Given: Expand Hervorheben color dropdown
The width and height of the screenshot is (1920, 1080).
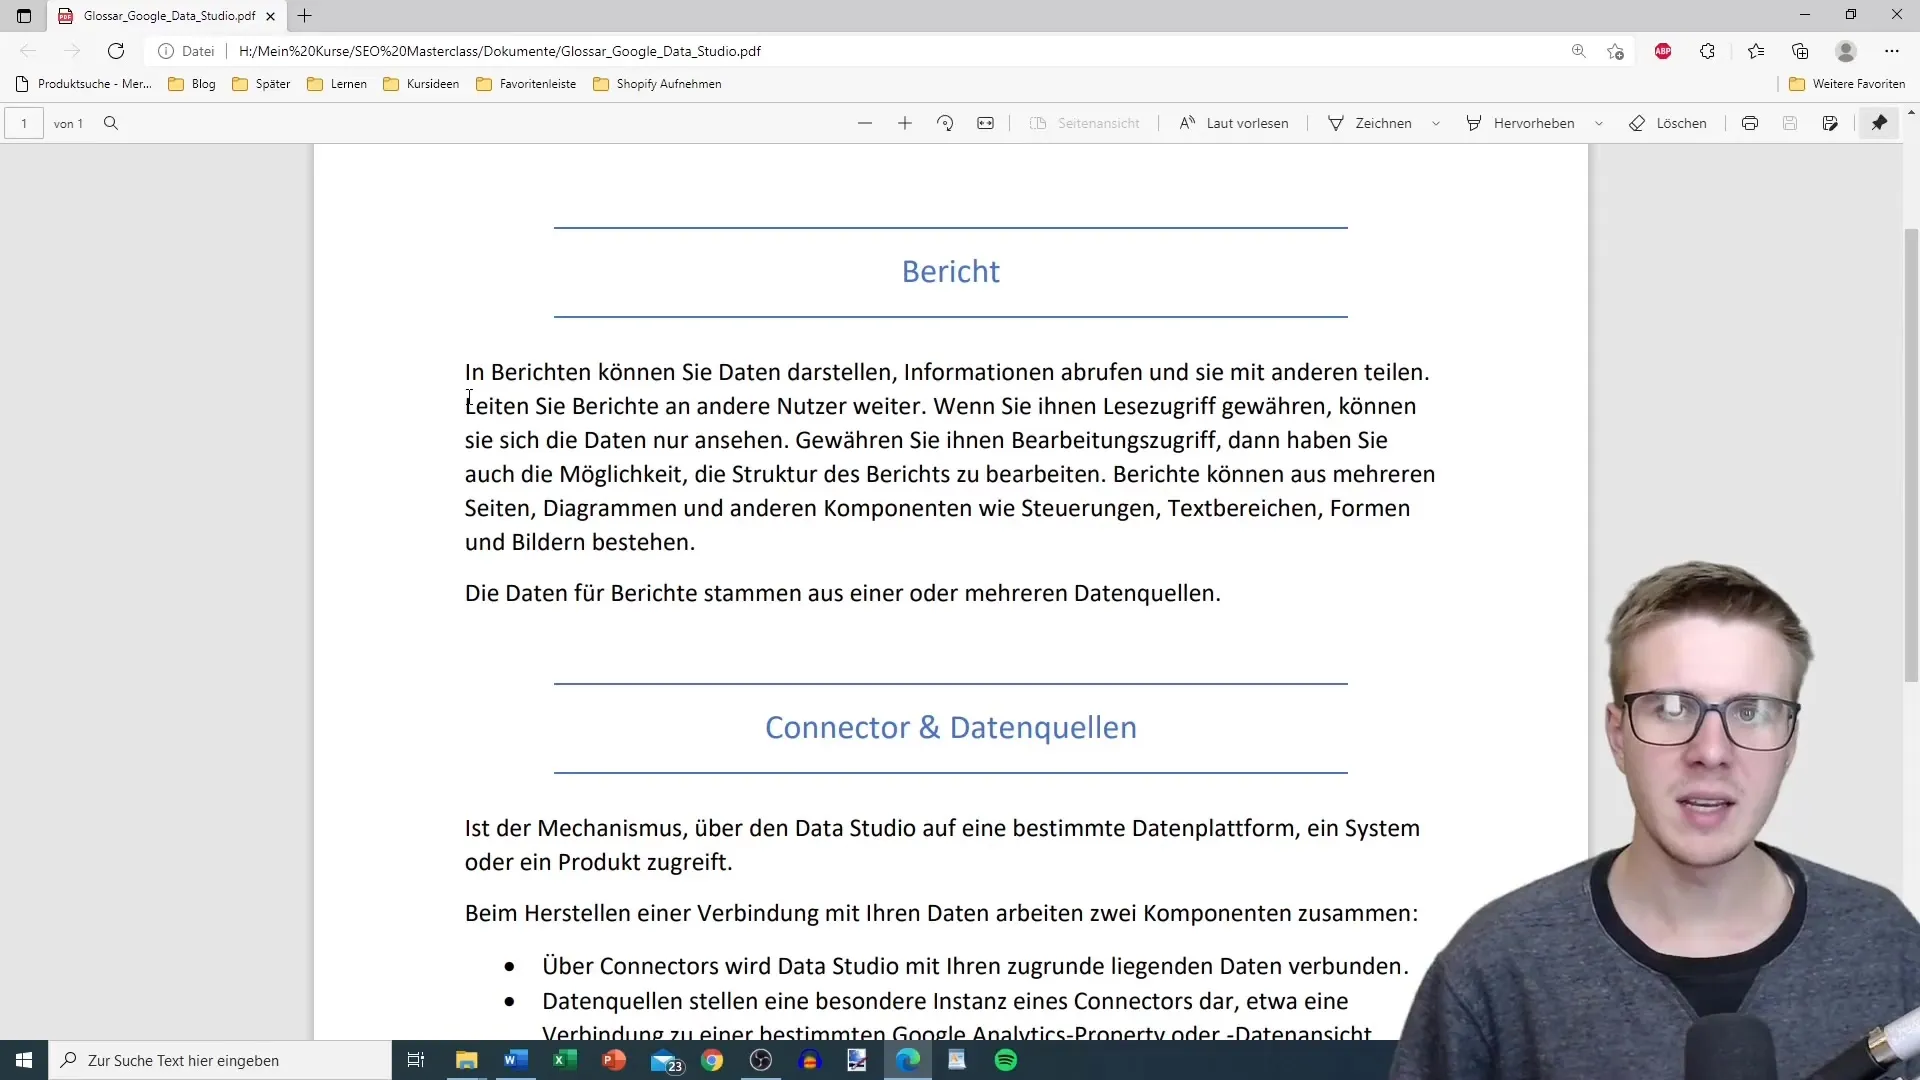Looking at the screenshot, I should pos(1599,123).
